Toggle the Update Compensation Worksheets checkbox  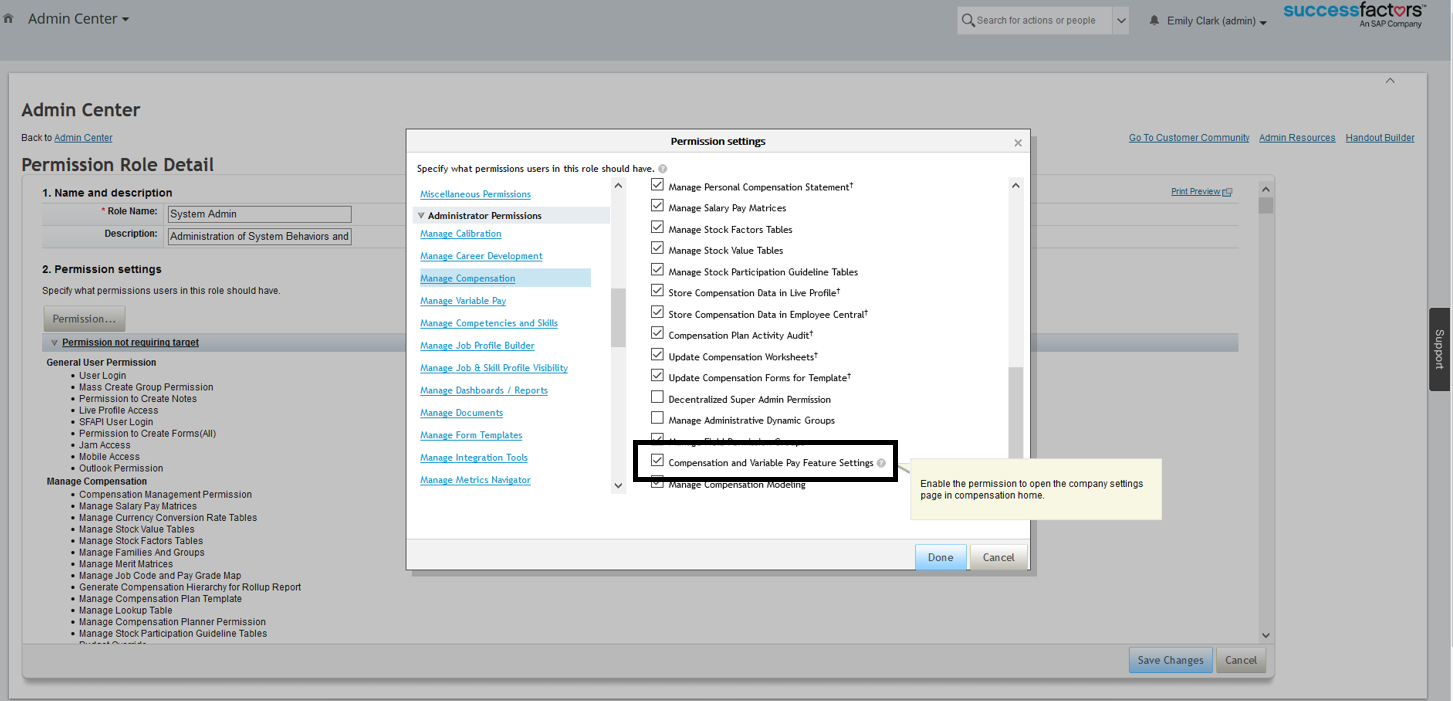tap(657, 355)
